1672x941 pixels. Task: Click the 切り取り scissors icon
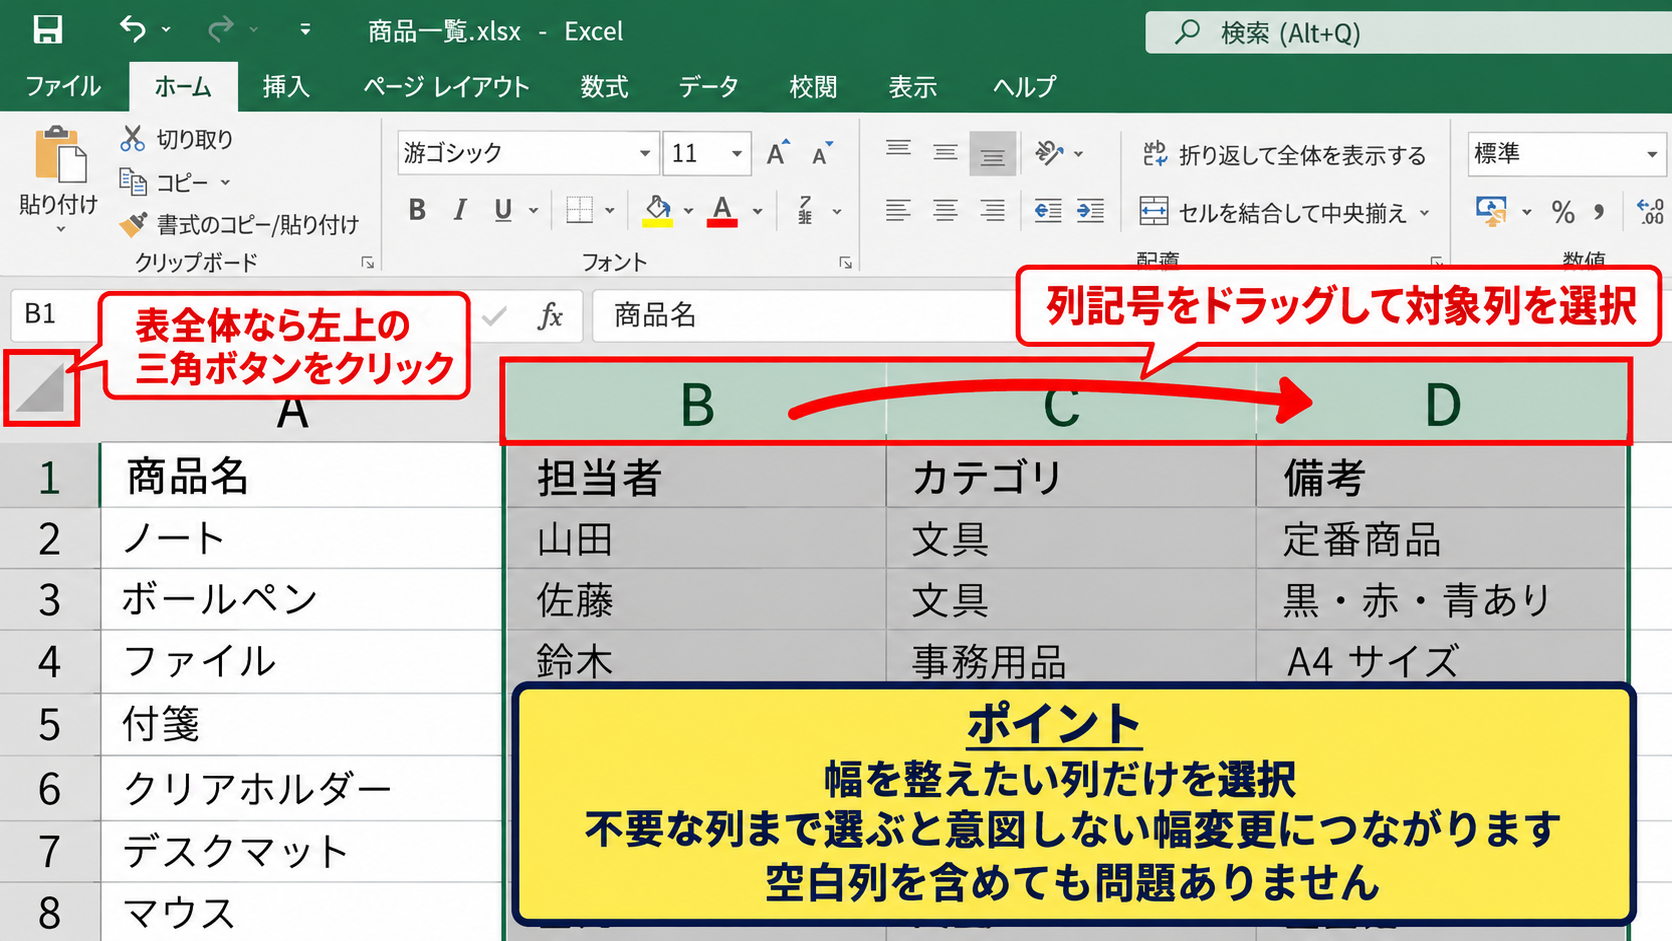132,138
